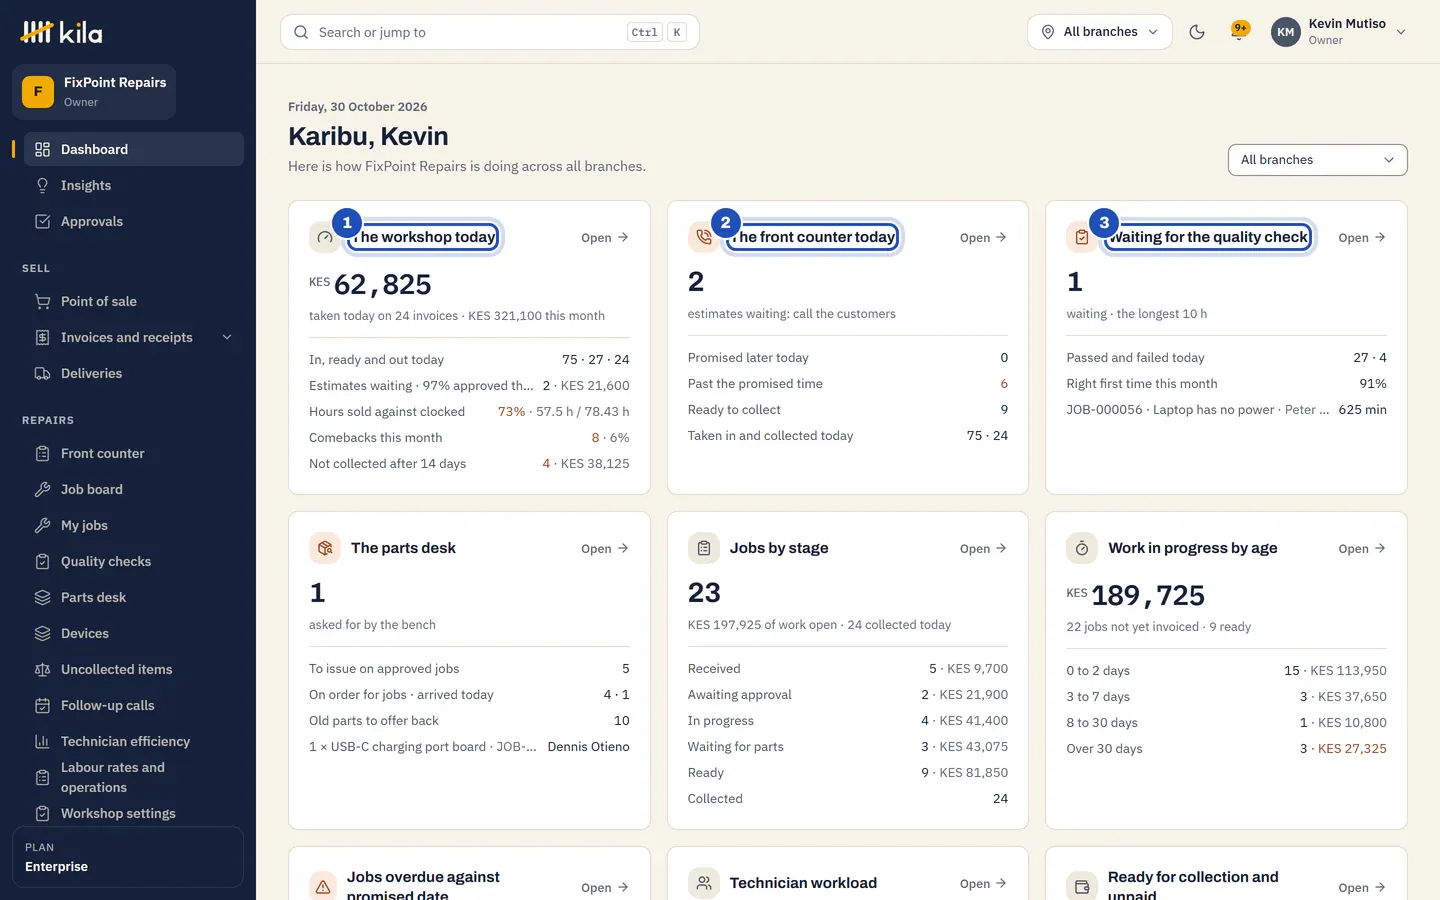Viewport: 1440px width, 900px height.
Task: Open Jobs by stage card link
Action: click(983, 549)
